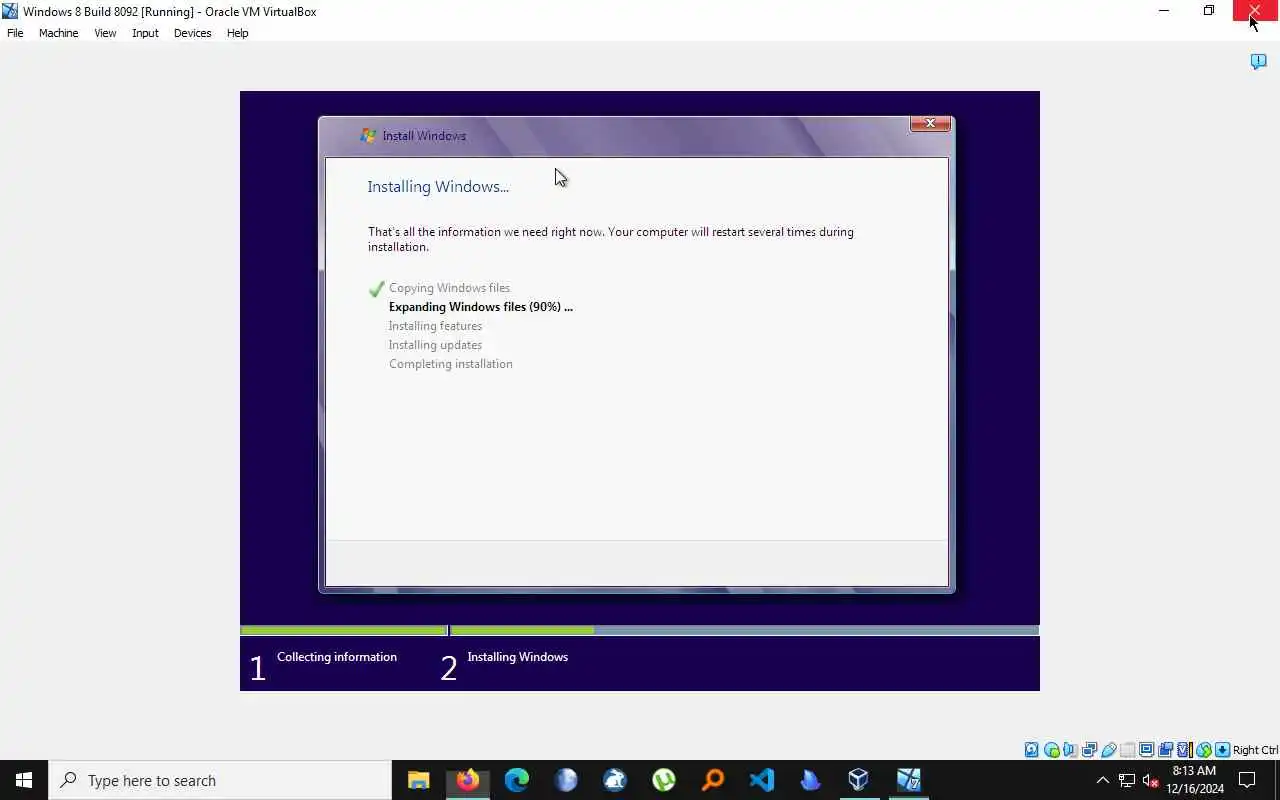Launch uTorrent from the taskbar
Viewport: 1280px width, 800px height.
pyautogui.click(x=664, y=780)
